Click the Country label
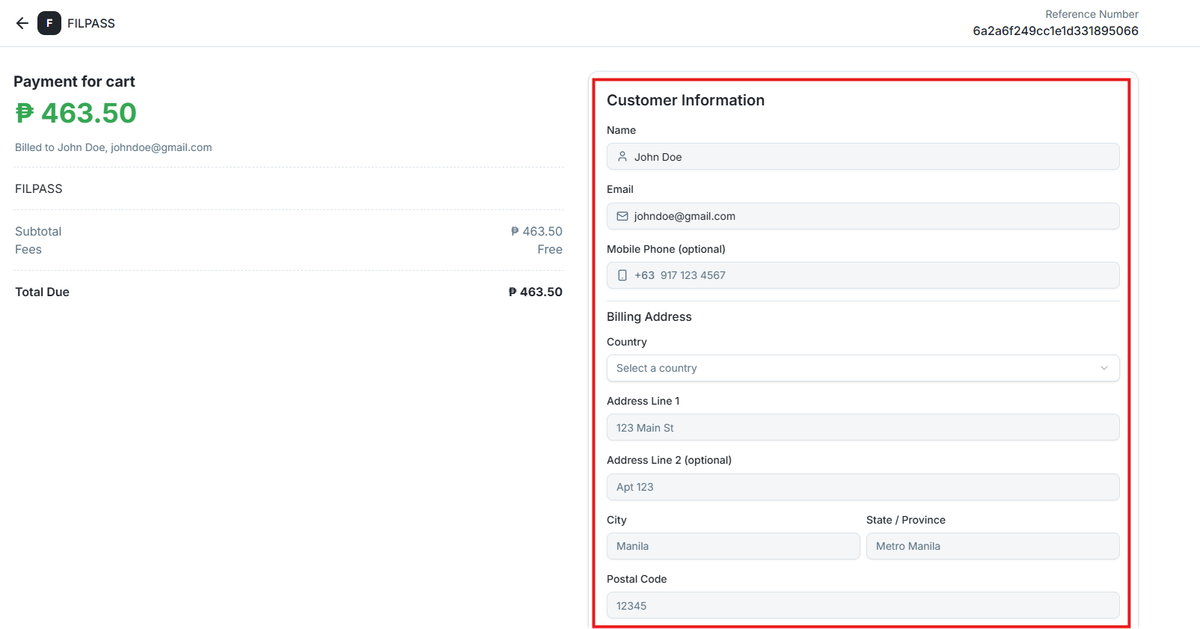The width and height of the screenshot is (1200, 629). pyautogui.click(x=627, y=342)
